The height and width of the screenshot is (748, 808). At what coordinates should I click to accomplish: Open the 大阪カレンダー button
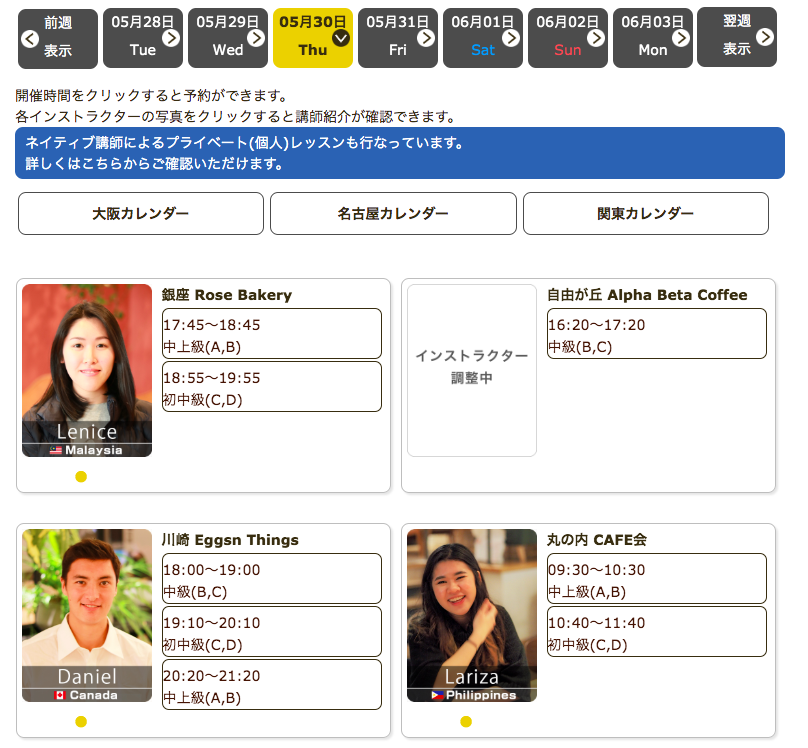[141, 214]
